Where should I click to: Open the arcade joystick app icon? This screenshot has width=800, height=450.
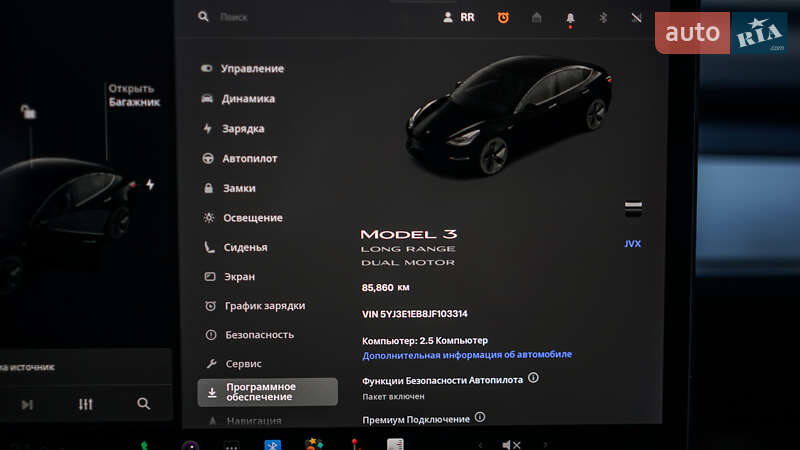click(x=355, y=444)
